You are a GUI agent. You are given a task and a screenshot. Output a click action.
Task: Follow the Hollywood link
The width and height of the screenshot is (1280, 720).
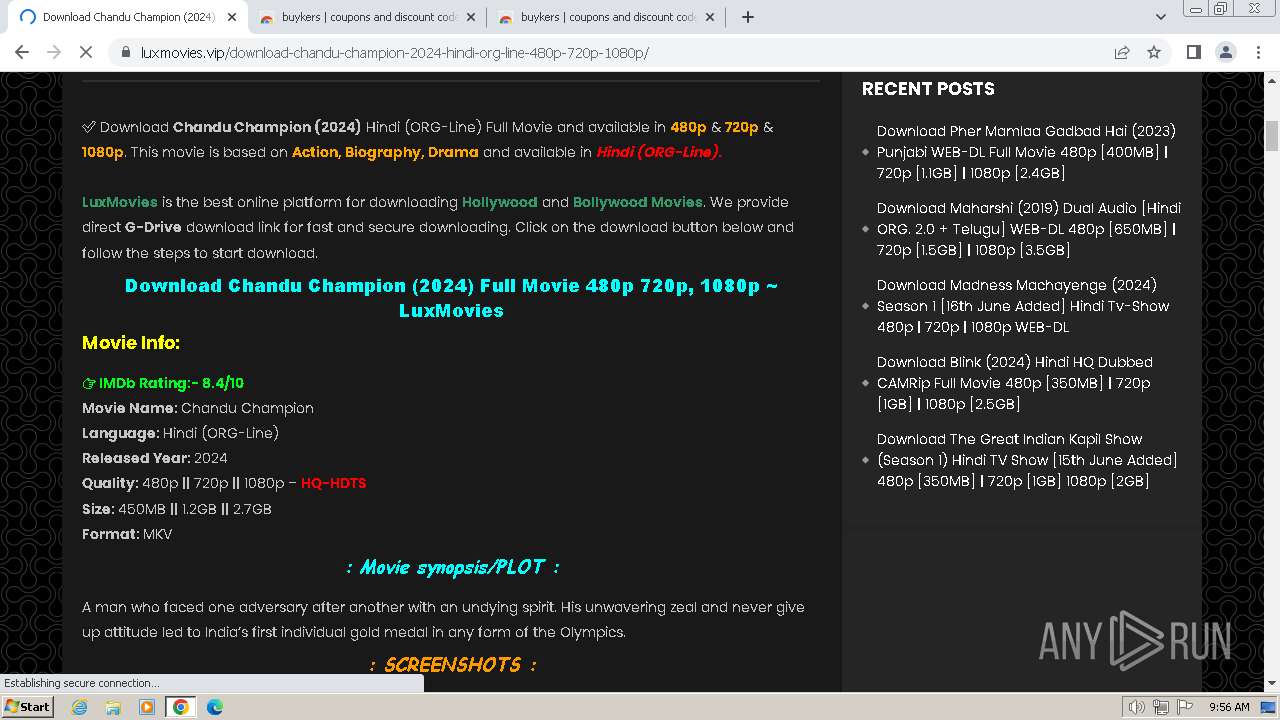click(500, 202)
